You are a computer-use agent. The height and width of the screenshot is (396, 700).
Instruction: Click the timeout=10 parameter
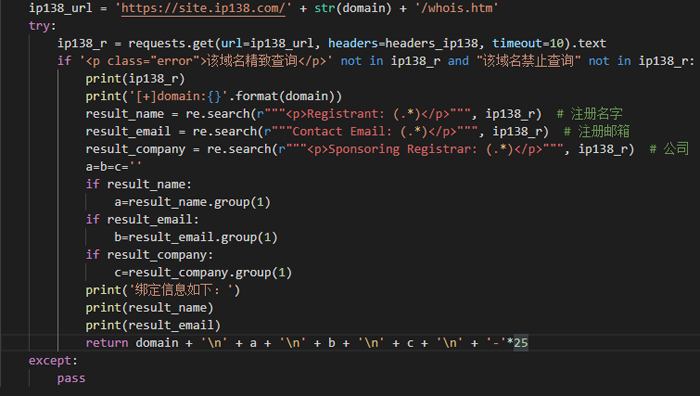[x=528, y=43]
